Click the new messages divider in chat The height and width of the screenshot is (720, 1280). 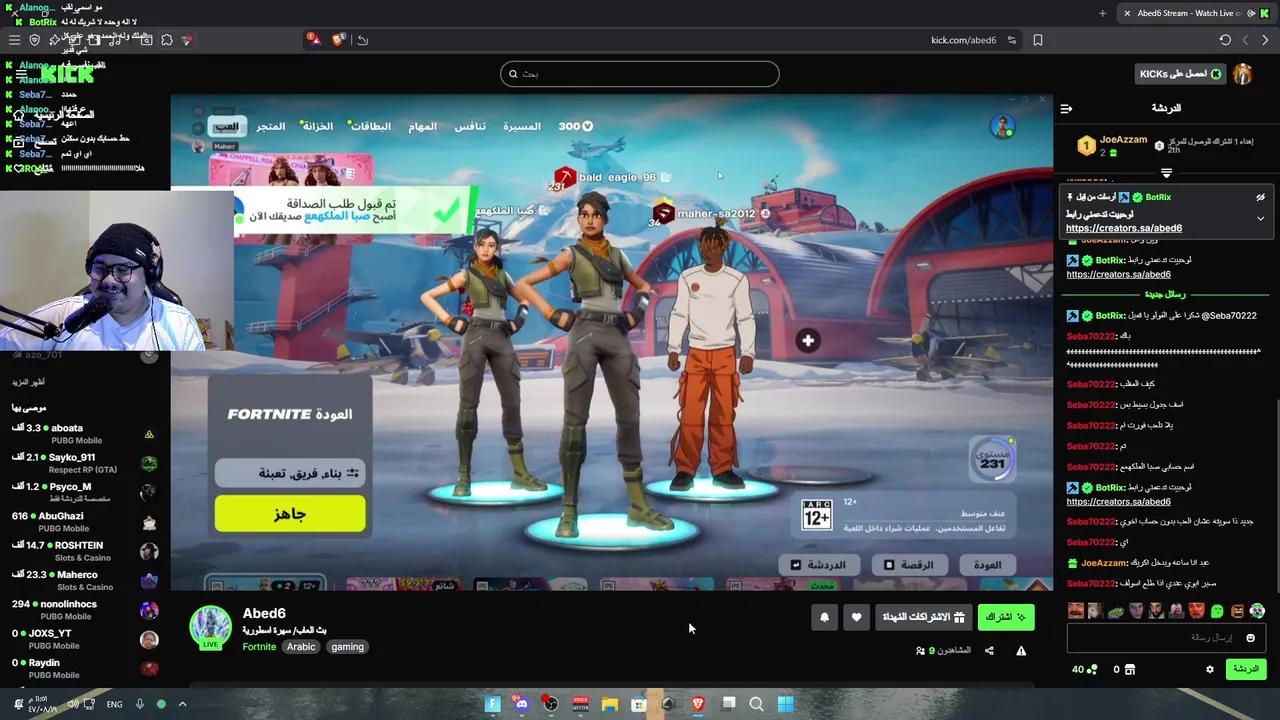1166,295
